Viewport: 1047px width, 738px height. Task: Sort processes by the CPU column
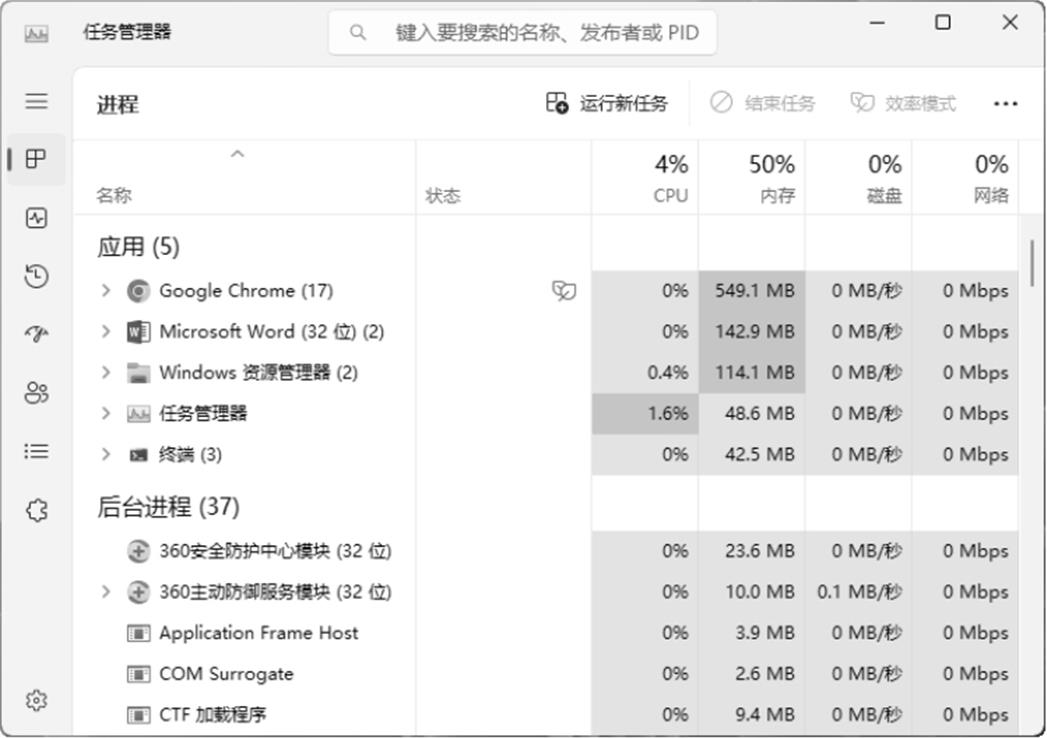[x=645, y=178]
